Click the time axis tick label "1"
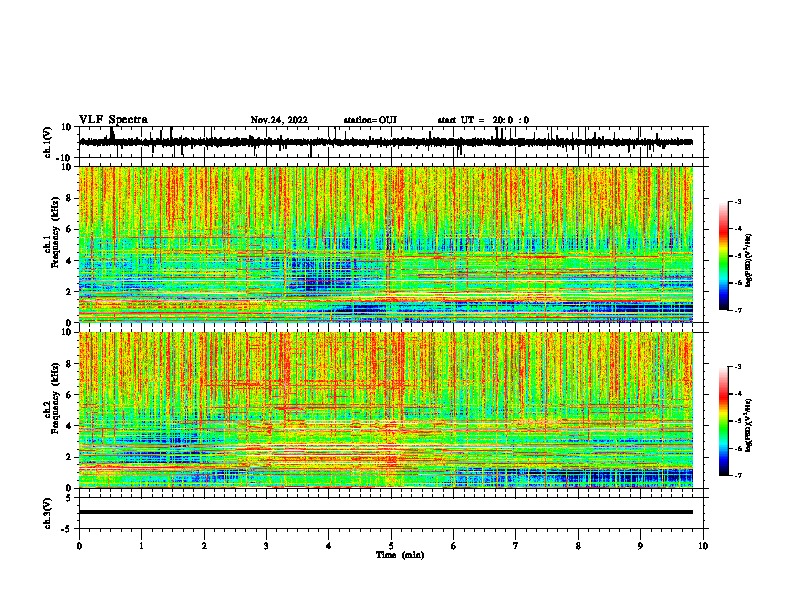Image resolution: width=792 pixels, height=612 pixels. [141, 546]
